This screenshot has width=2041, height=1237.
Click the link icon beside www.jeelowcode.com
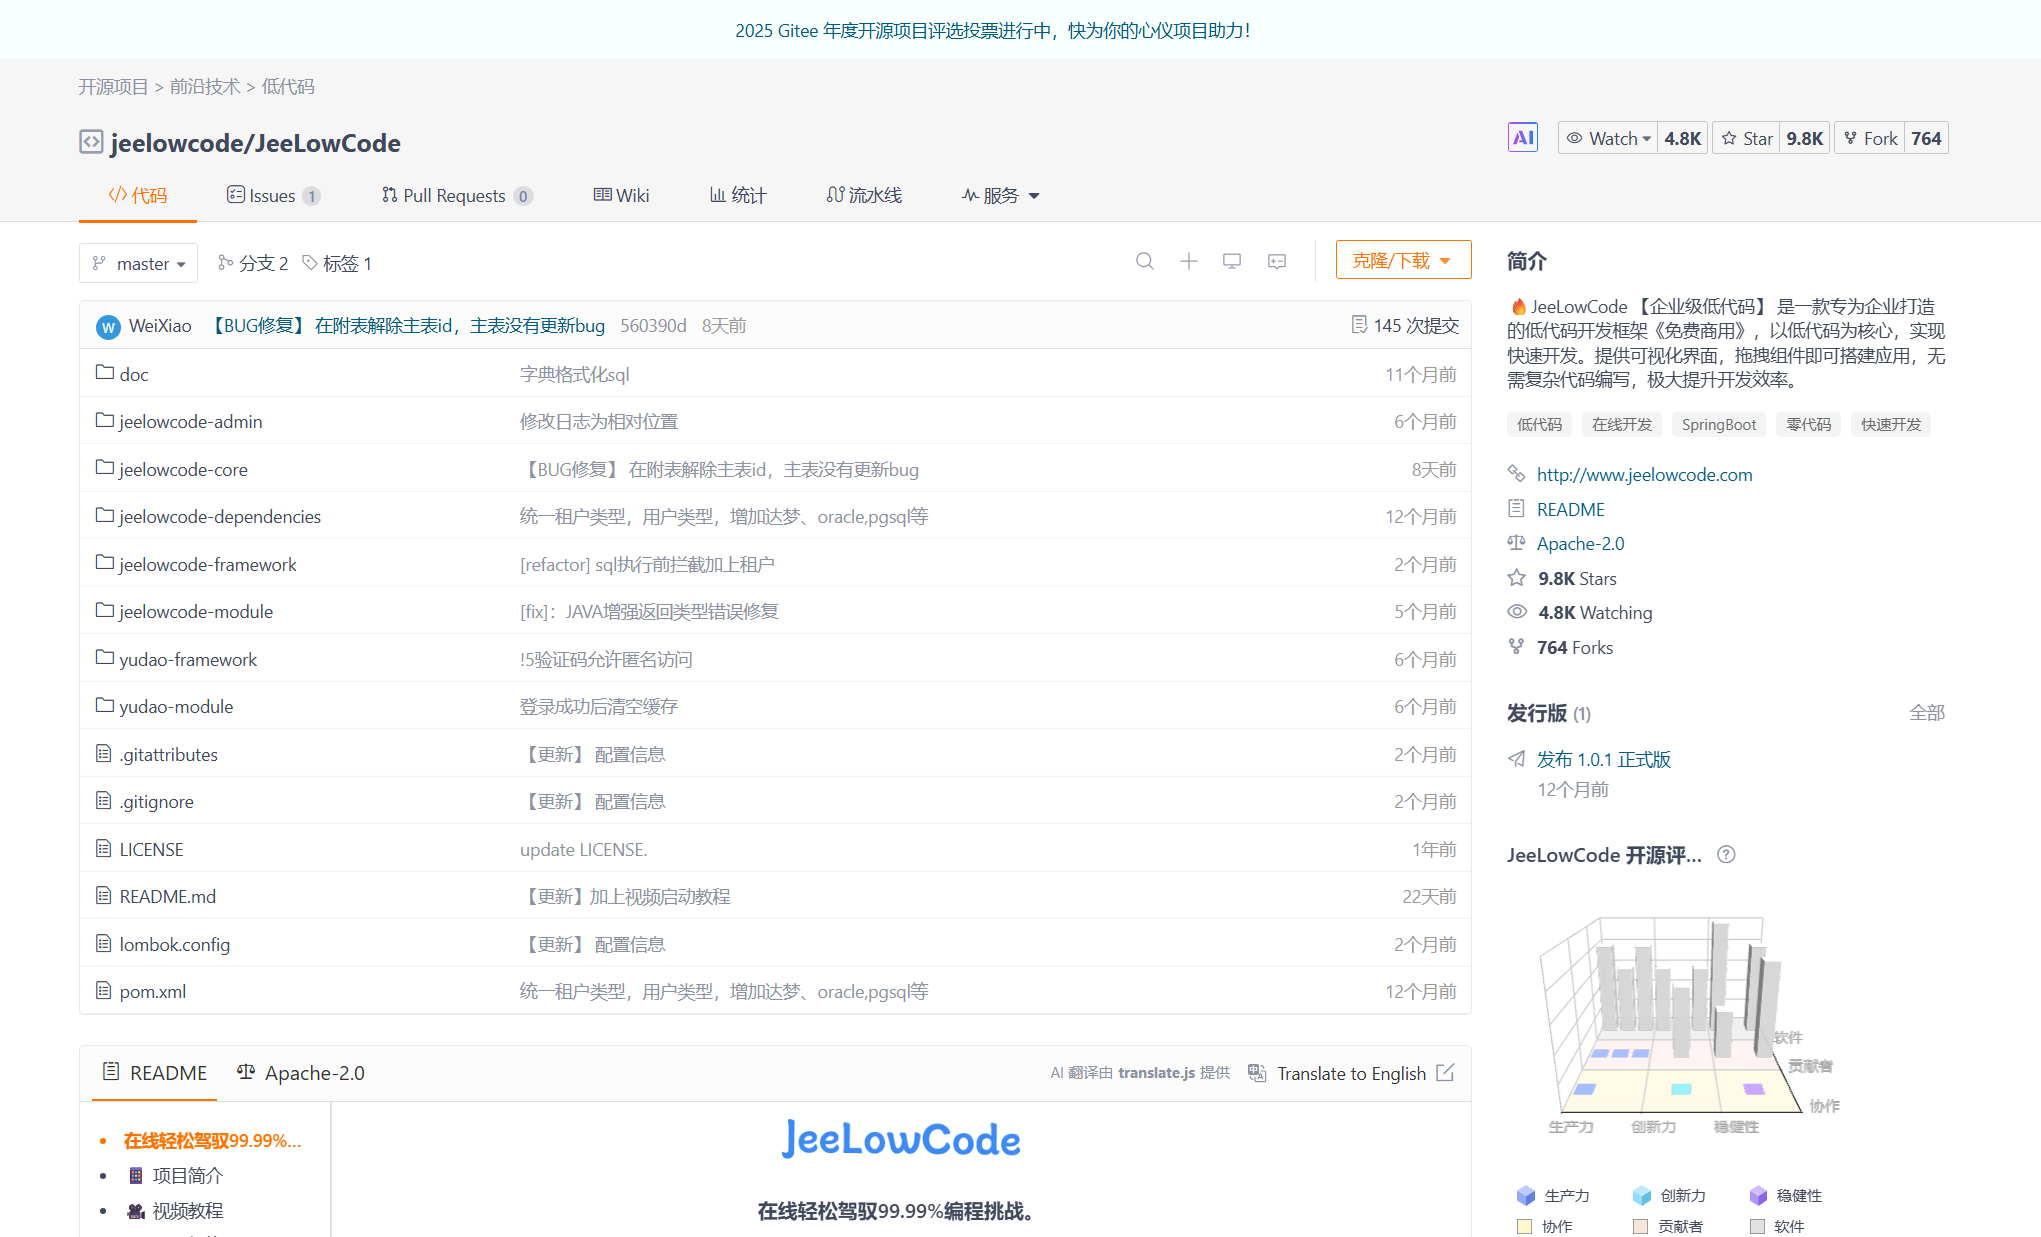tap(1516, 474)
